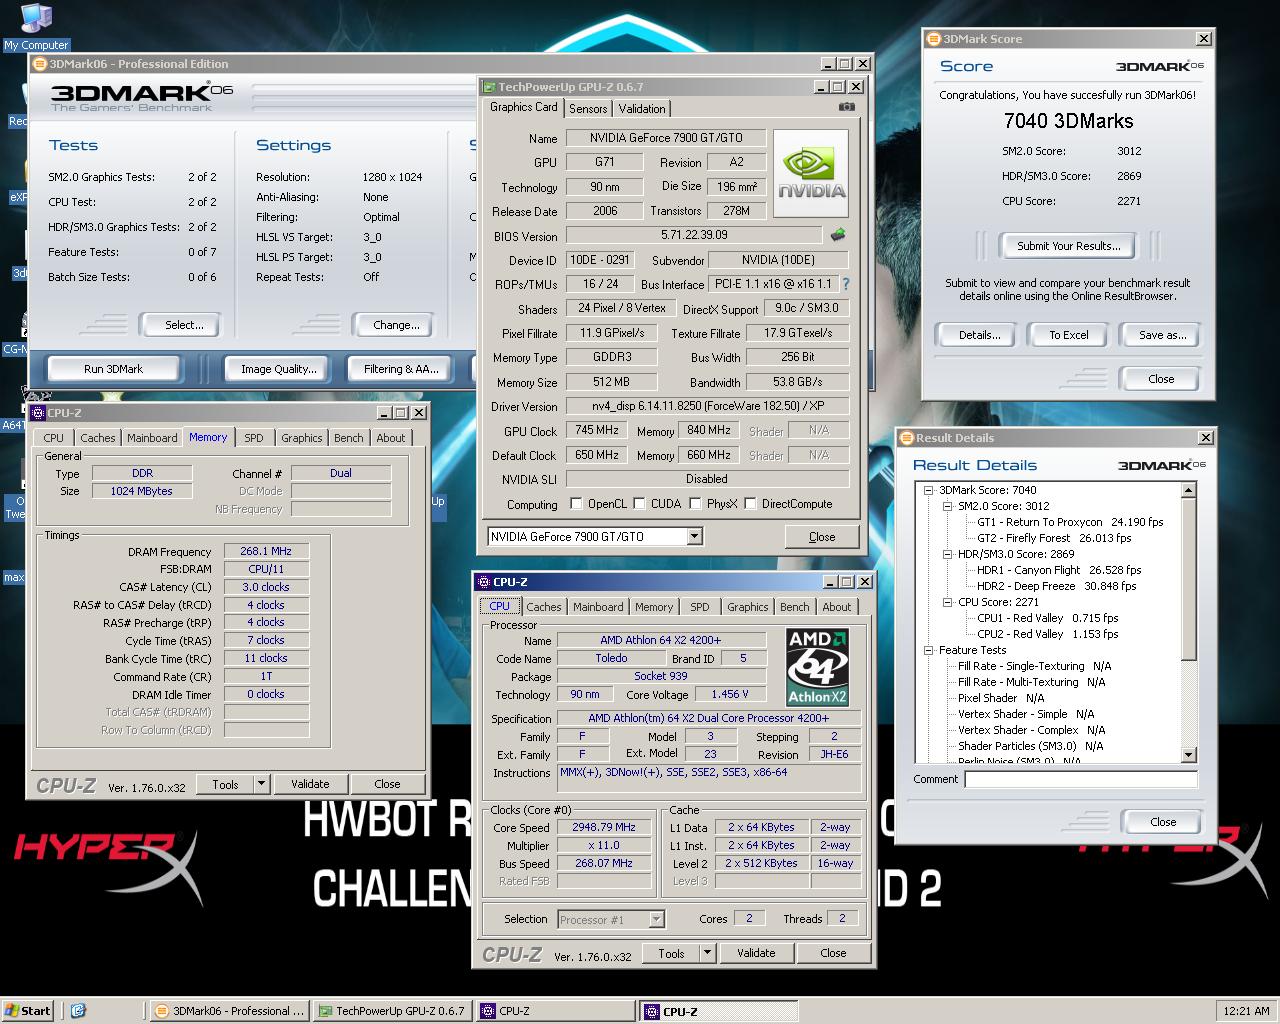This screenshot has width=1280, height=1024.
Task: Collapse the HDR/SM3.0 Score: 2869 node
Action: click(x=948, y=554)
